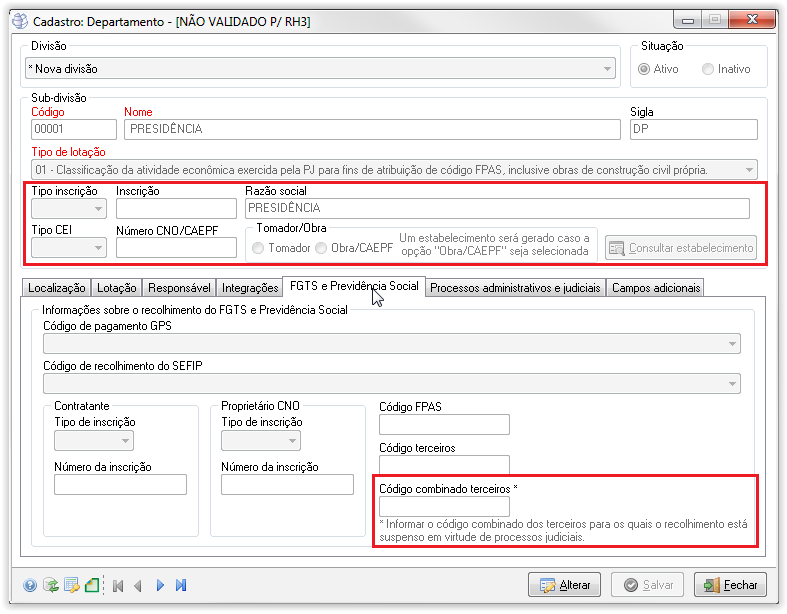Click the green sheet icon in bottom toolbar
The image size is (787, 614).
point(92,586)
